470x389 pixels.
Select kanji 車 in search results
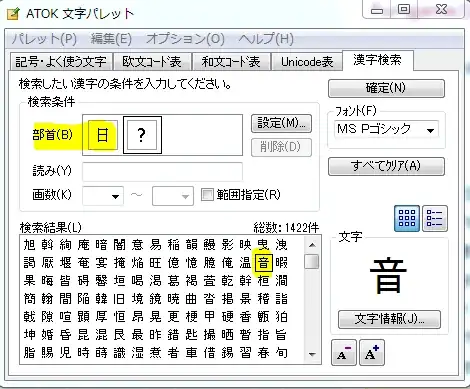pyautogui.click(x=191, y=353)
